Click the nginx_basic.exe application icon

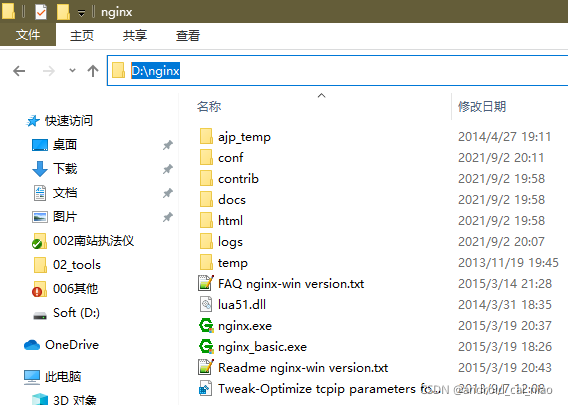coord(206,346)
